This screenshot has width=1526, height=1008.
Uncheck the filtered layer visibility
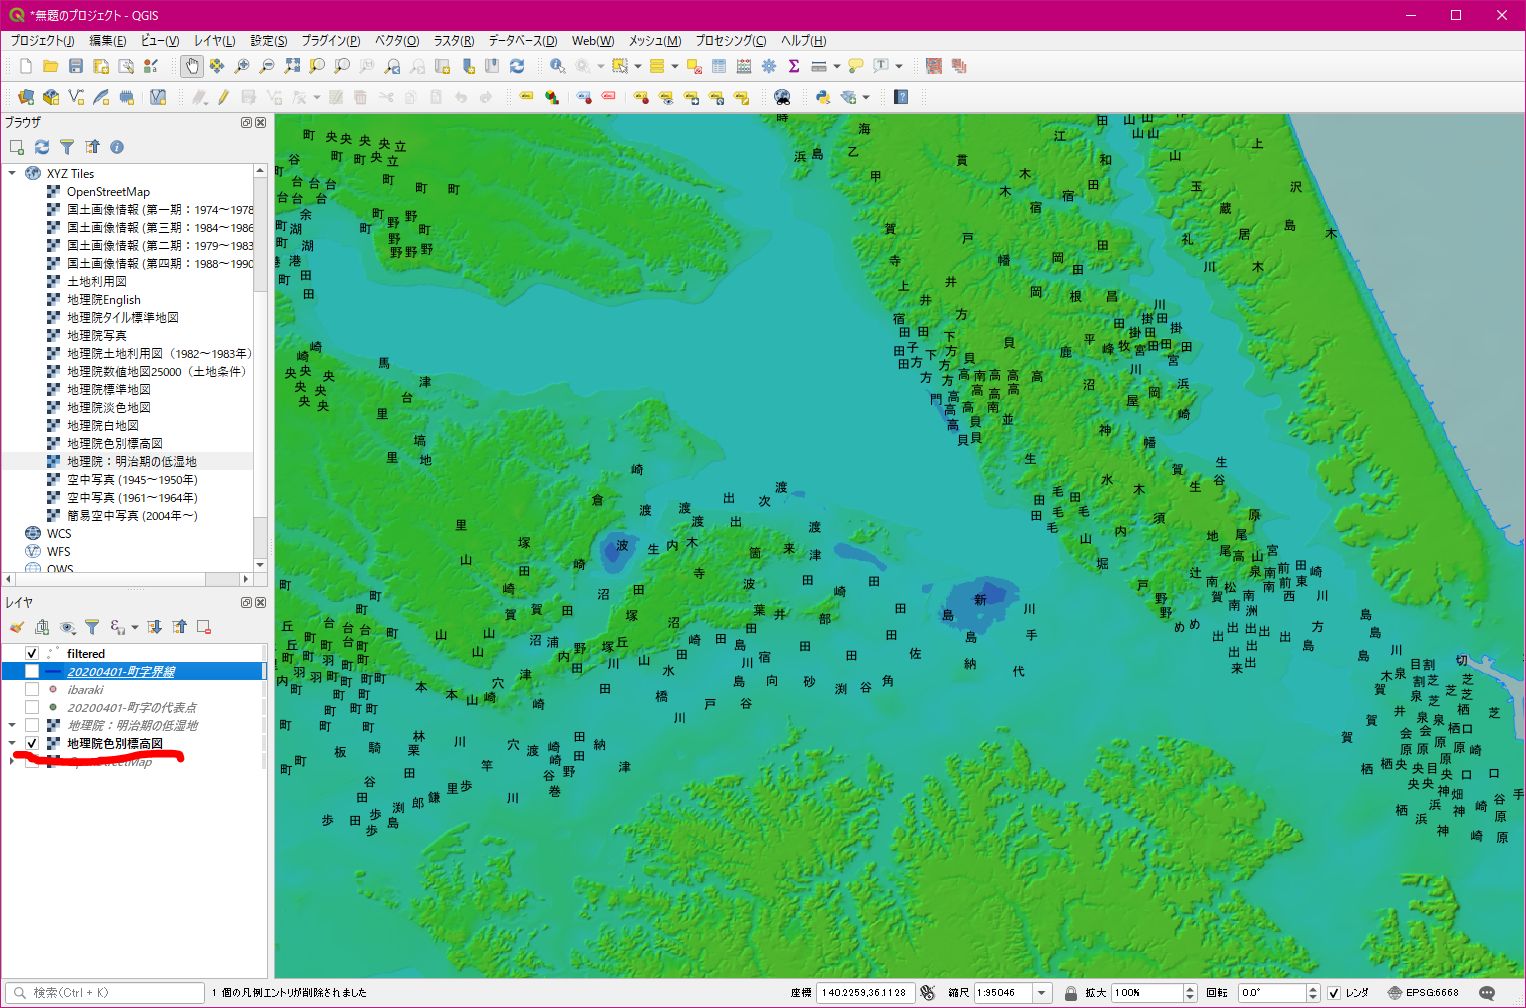32,653
